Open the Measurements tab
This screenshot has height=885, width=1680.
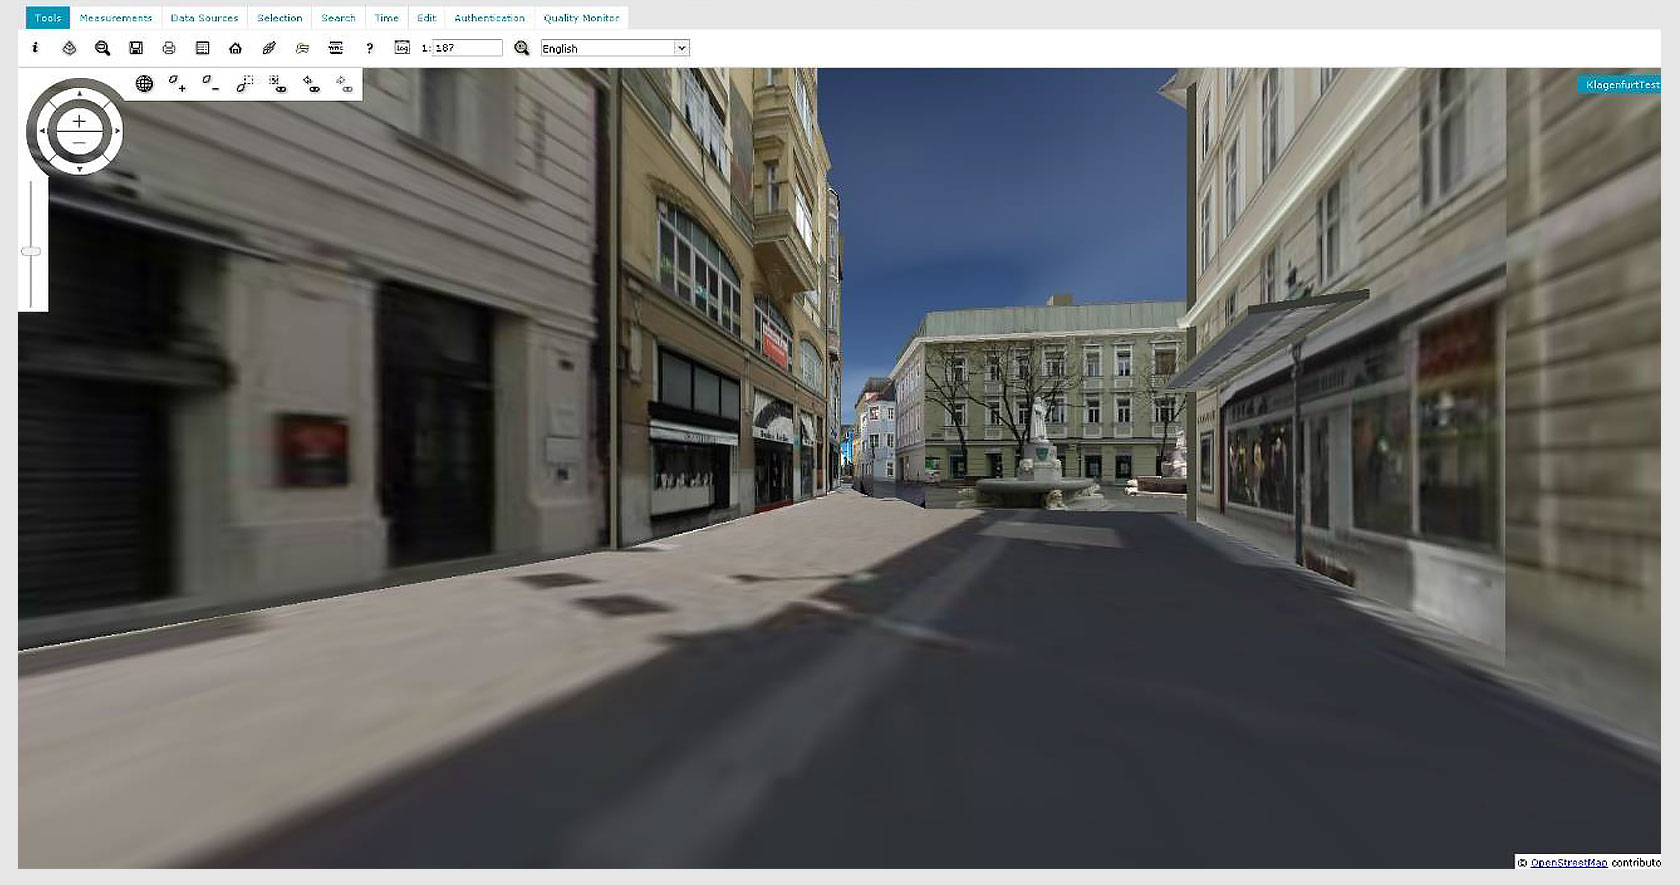116,18
